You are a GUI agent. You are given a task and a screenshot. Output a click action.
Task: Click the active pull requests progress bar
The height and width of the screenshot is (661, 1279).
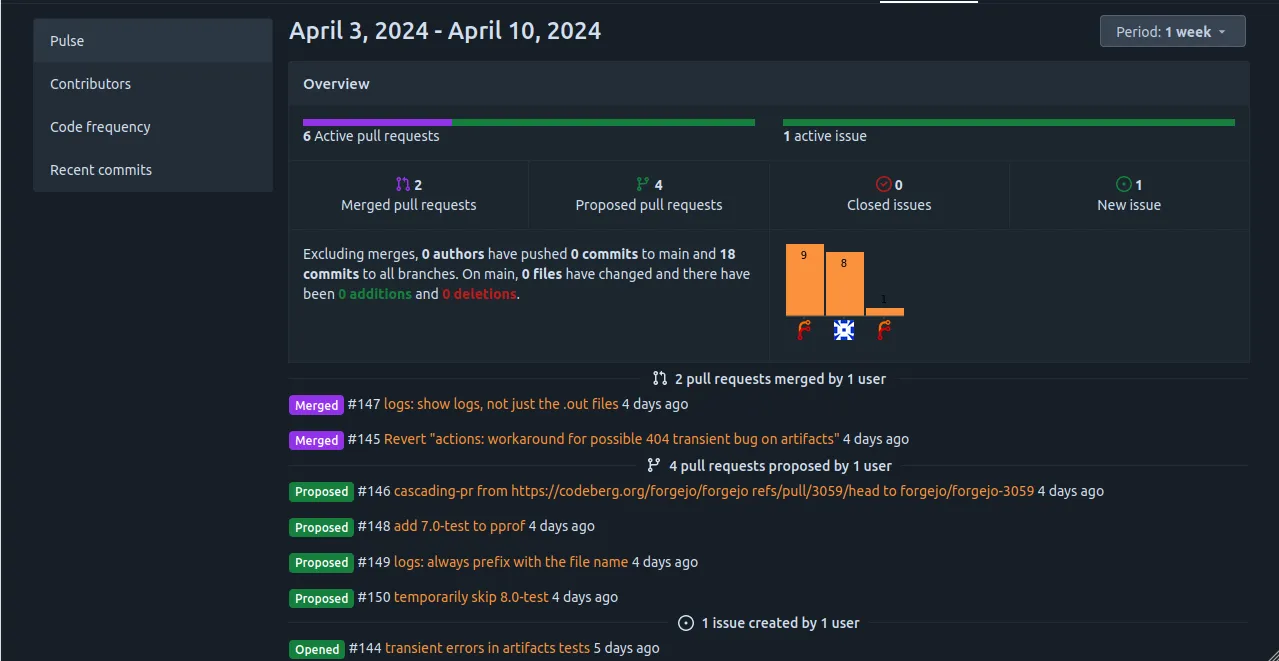pyautogui.click(x=528, y=121)
